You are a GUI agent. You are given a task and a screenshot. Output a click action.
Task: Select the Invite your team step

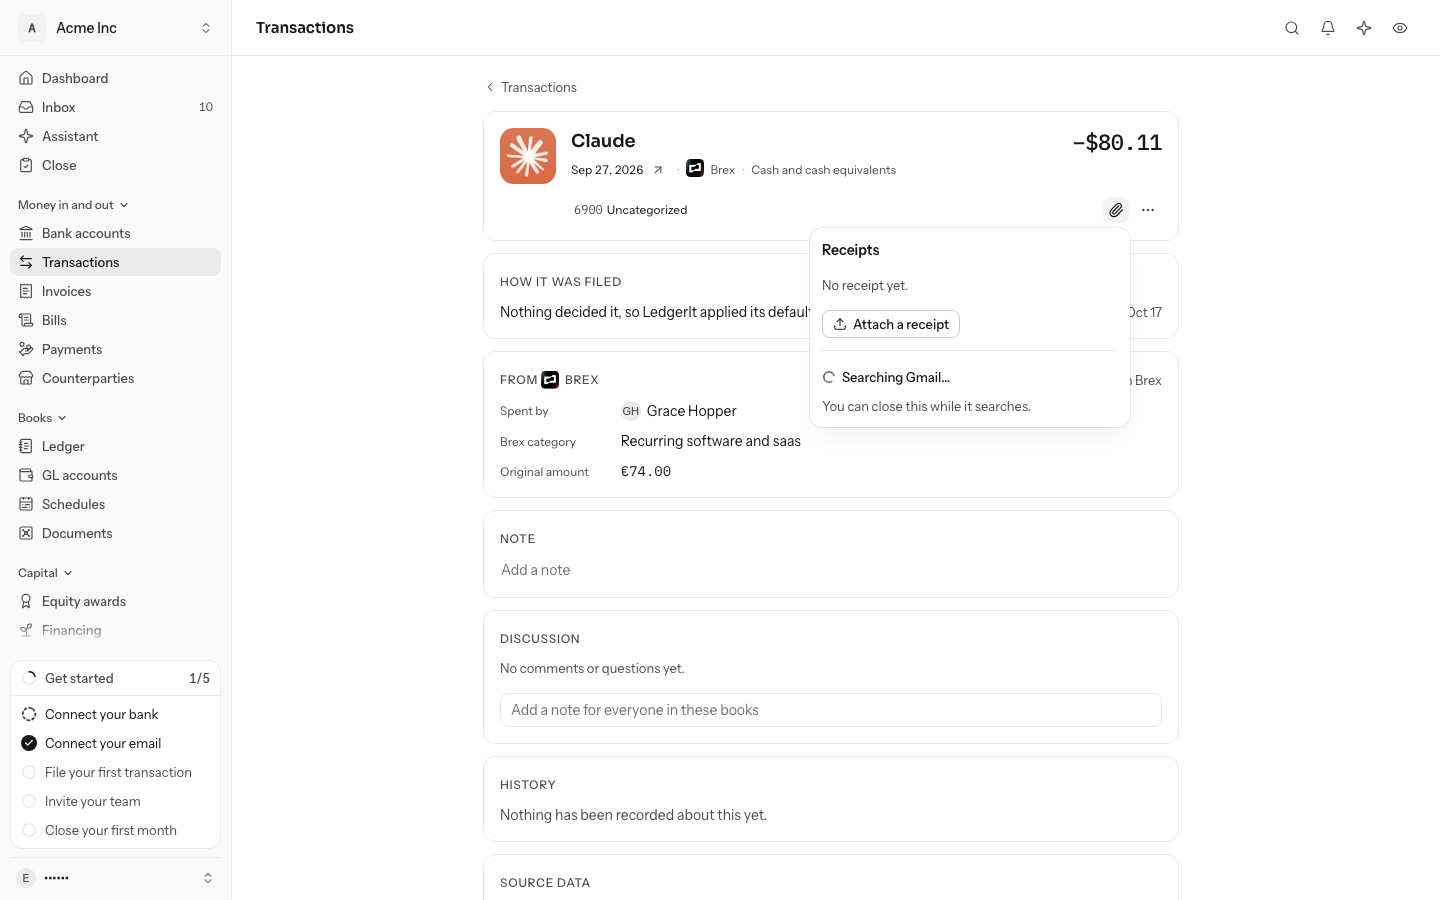coord(116,801)
